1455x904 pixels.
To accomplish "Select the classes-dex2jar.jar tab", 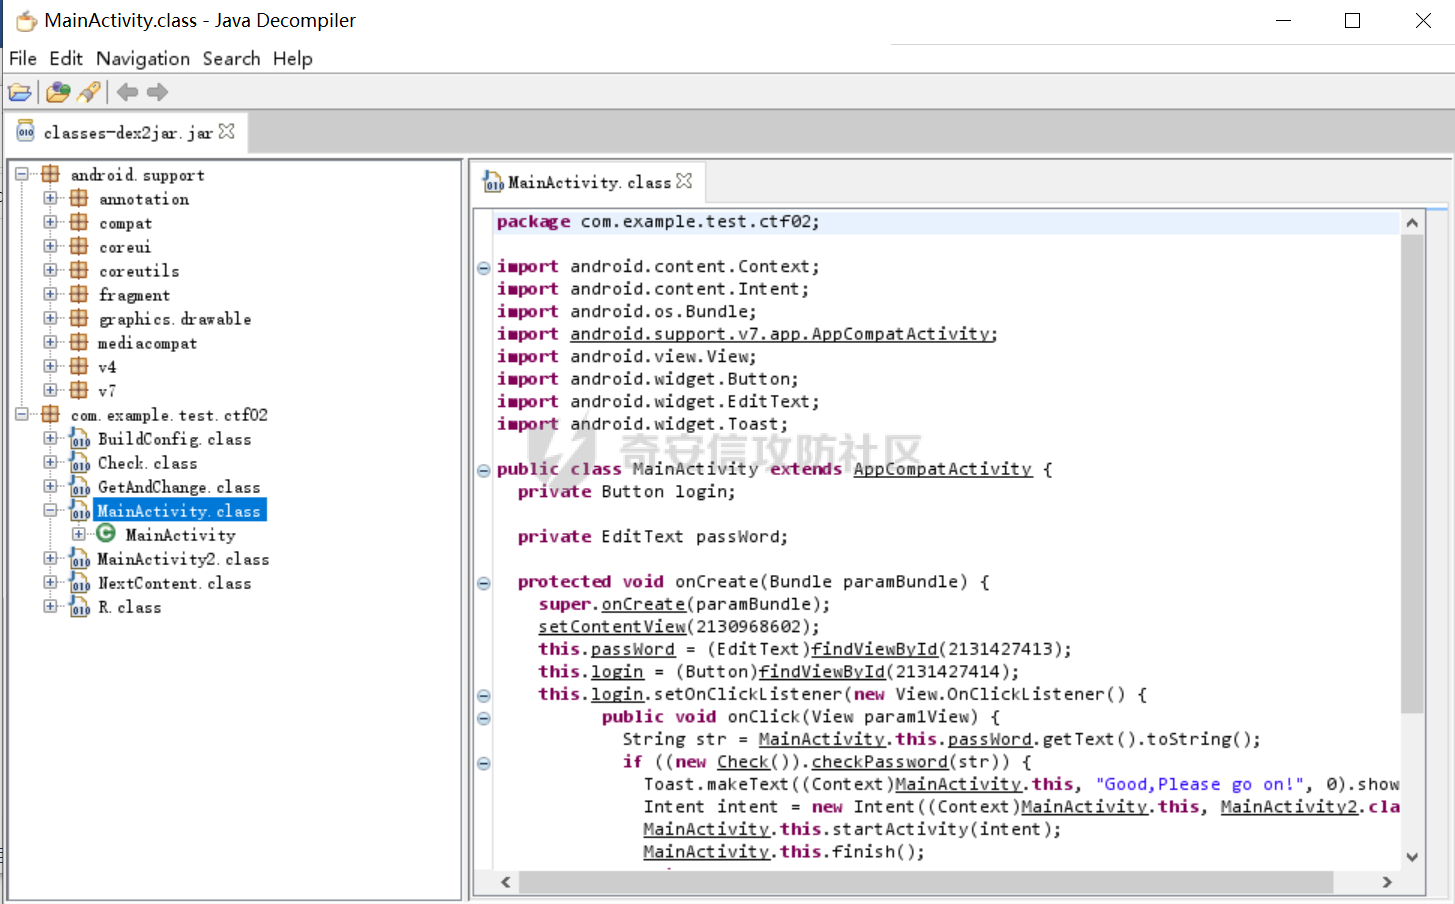I will pos(126,132).
